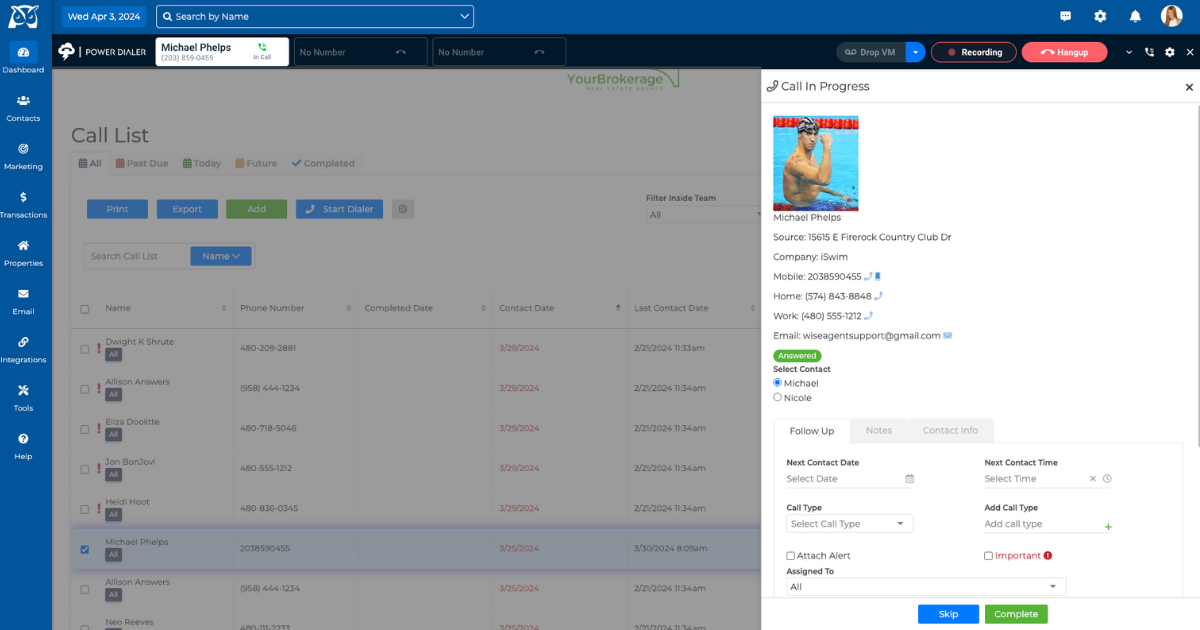This screenshot has height=630, width=1200.
Task: Uncheck the Michael Phelps row checkbox
Action: click(x=84, y=549)
